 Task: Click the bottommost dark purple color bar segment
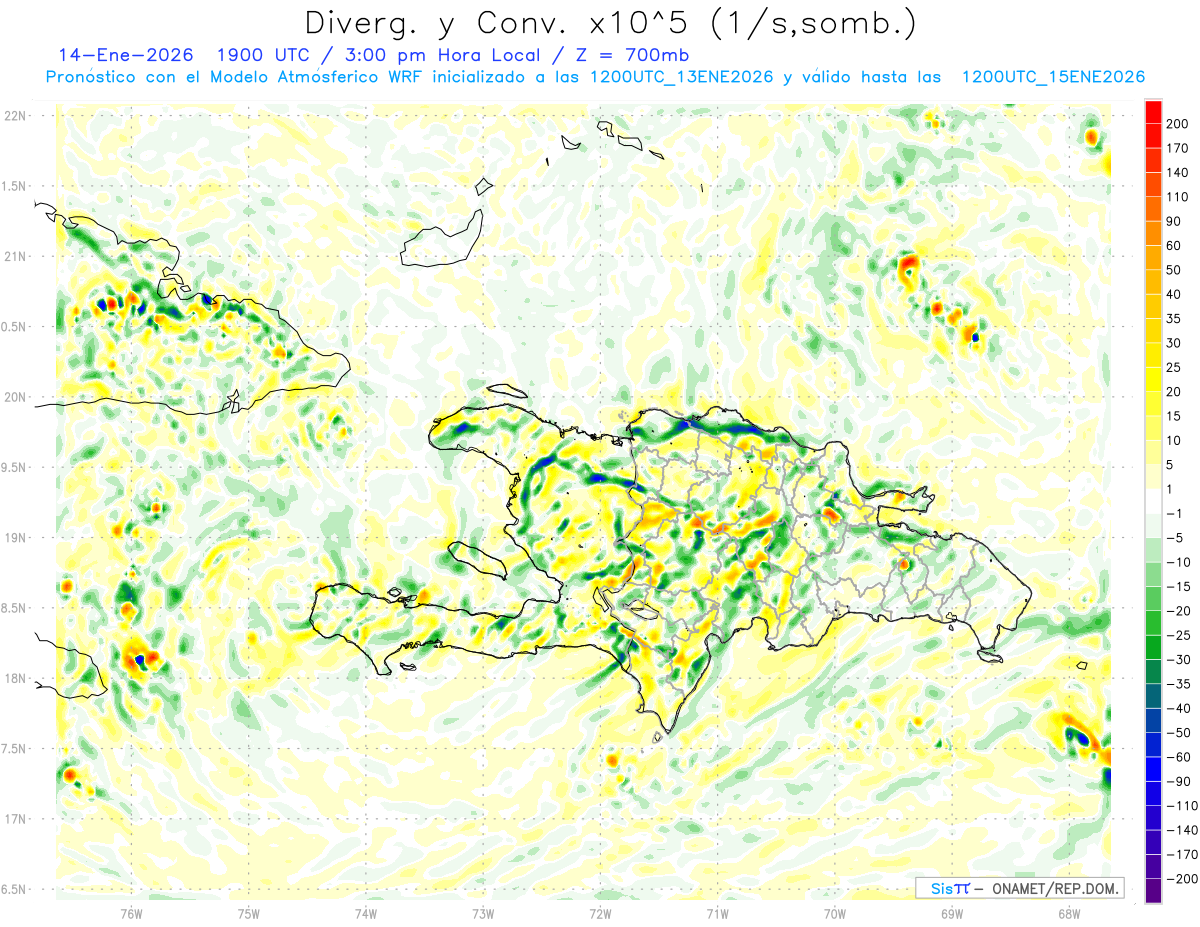(x=1153, y=891)
